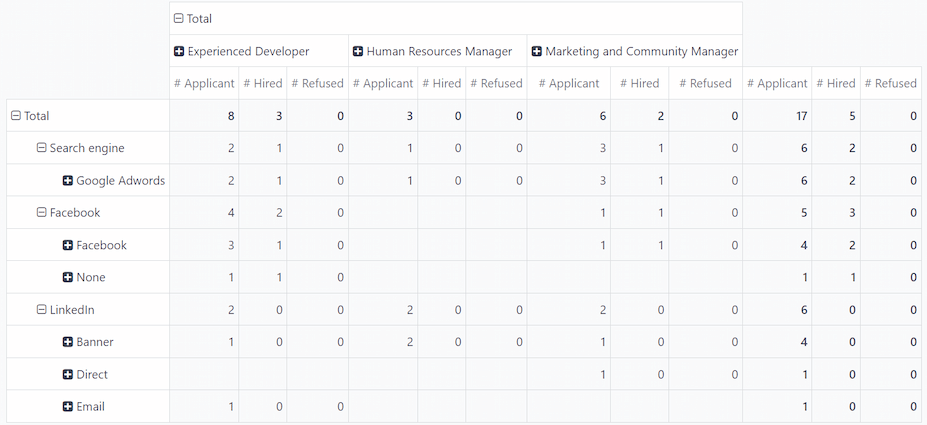This screenshot has width=927, height=425.
Task: Click Total row grand total applicant value 17
Action: pos(801,116)
